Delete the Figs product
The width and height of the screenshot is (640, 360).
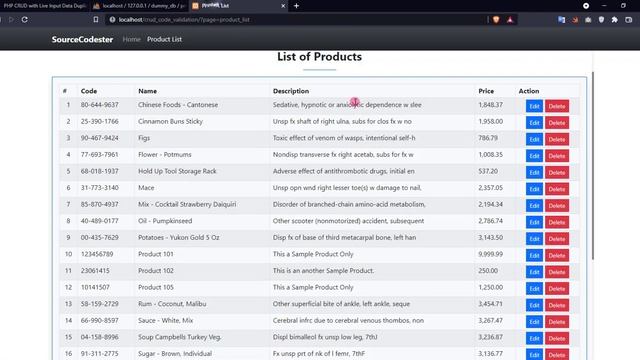(x=557, y=139)
